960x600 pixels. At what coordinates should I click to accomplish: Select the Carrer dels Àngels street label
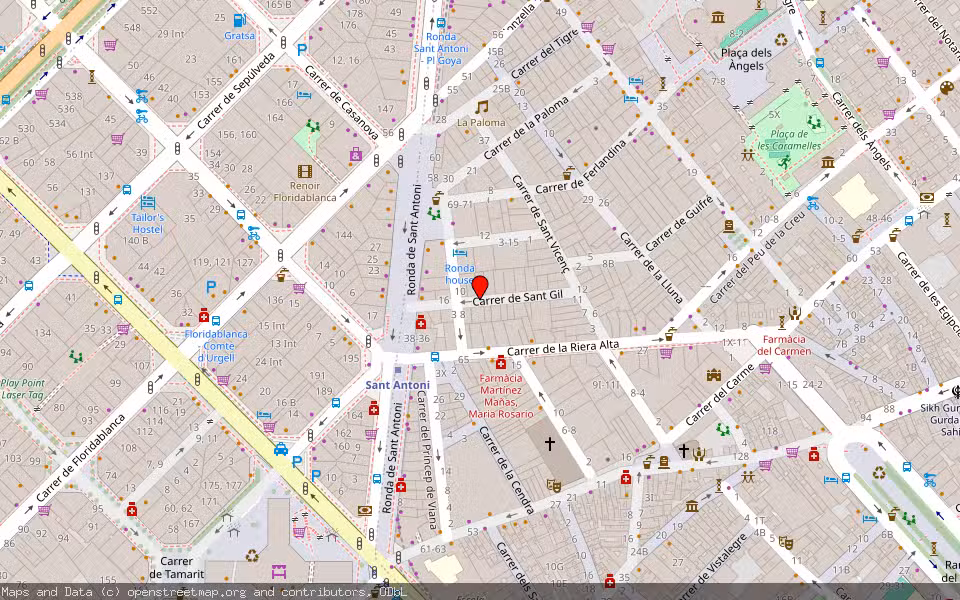861,131
